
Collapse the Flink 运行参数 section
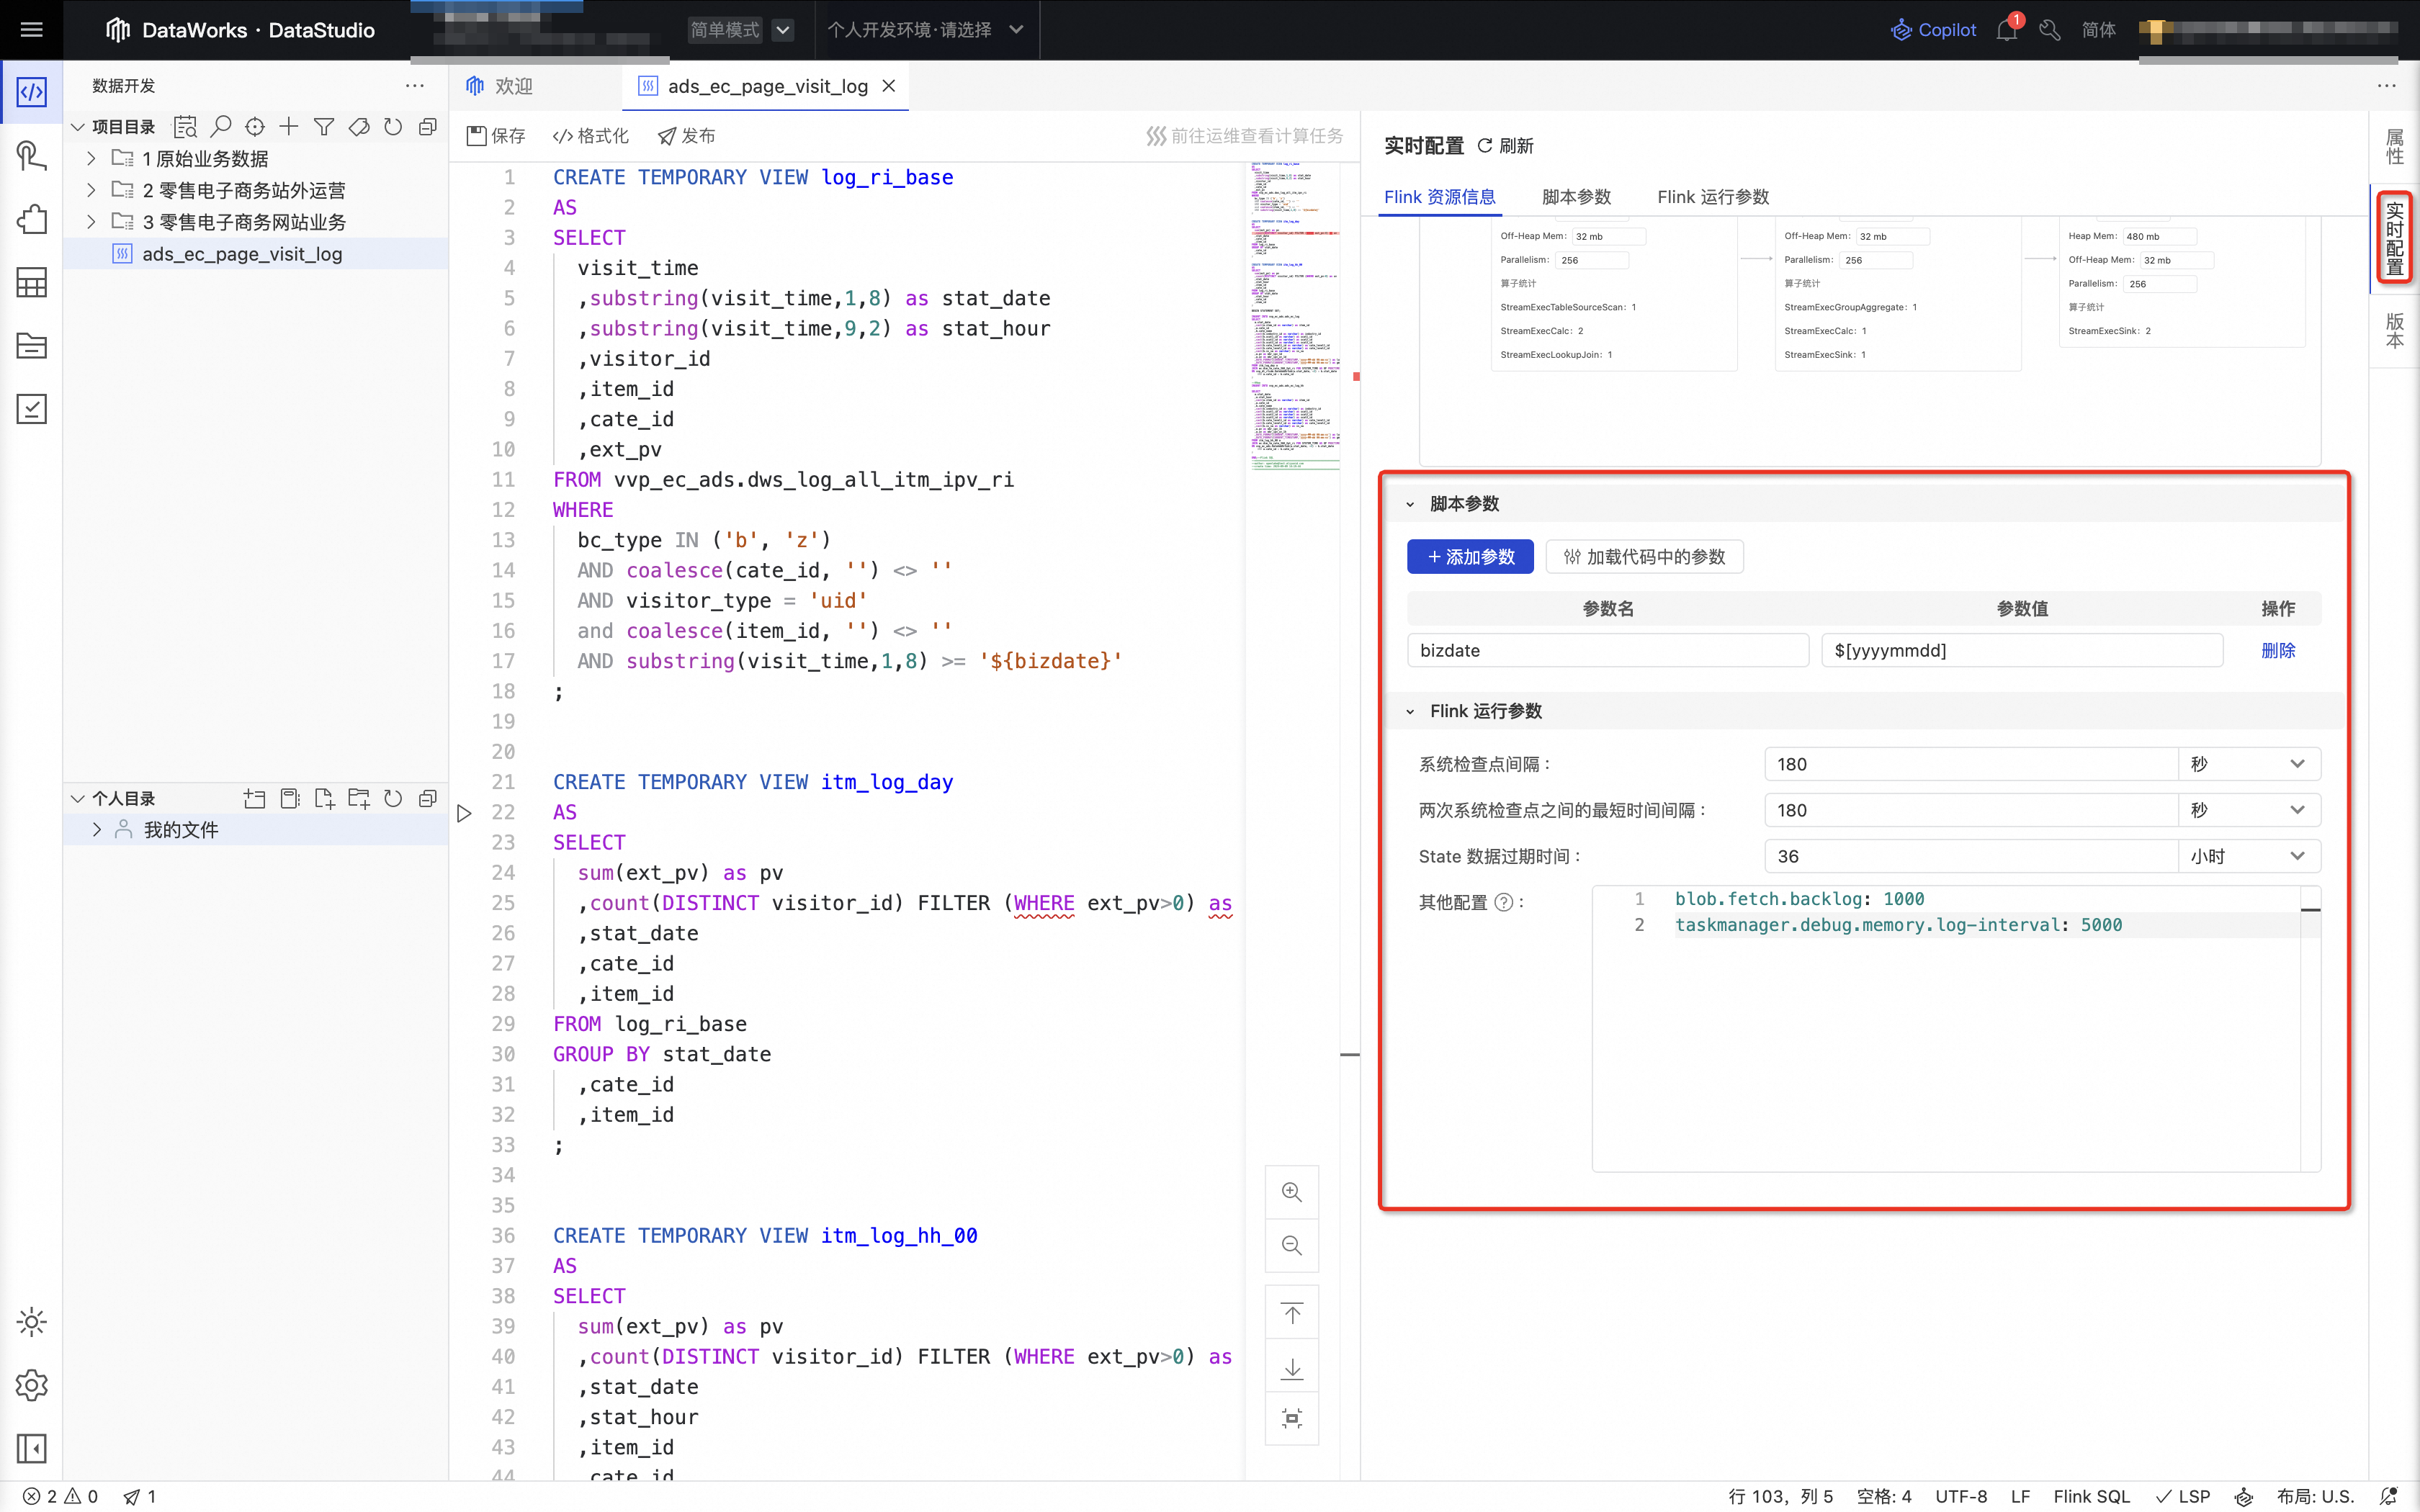click(1410, 711)
